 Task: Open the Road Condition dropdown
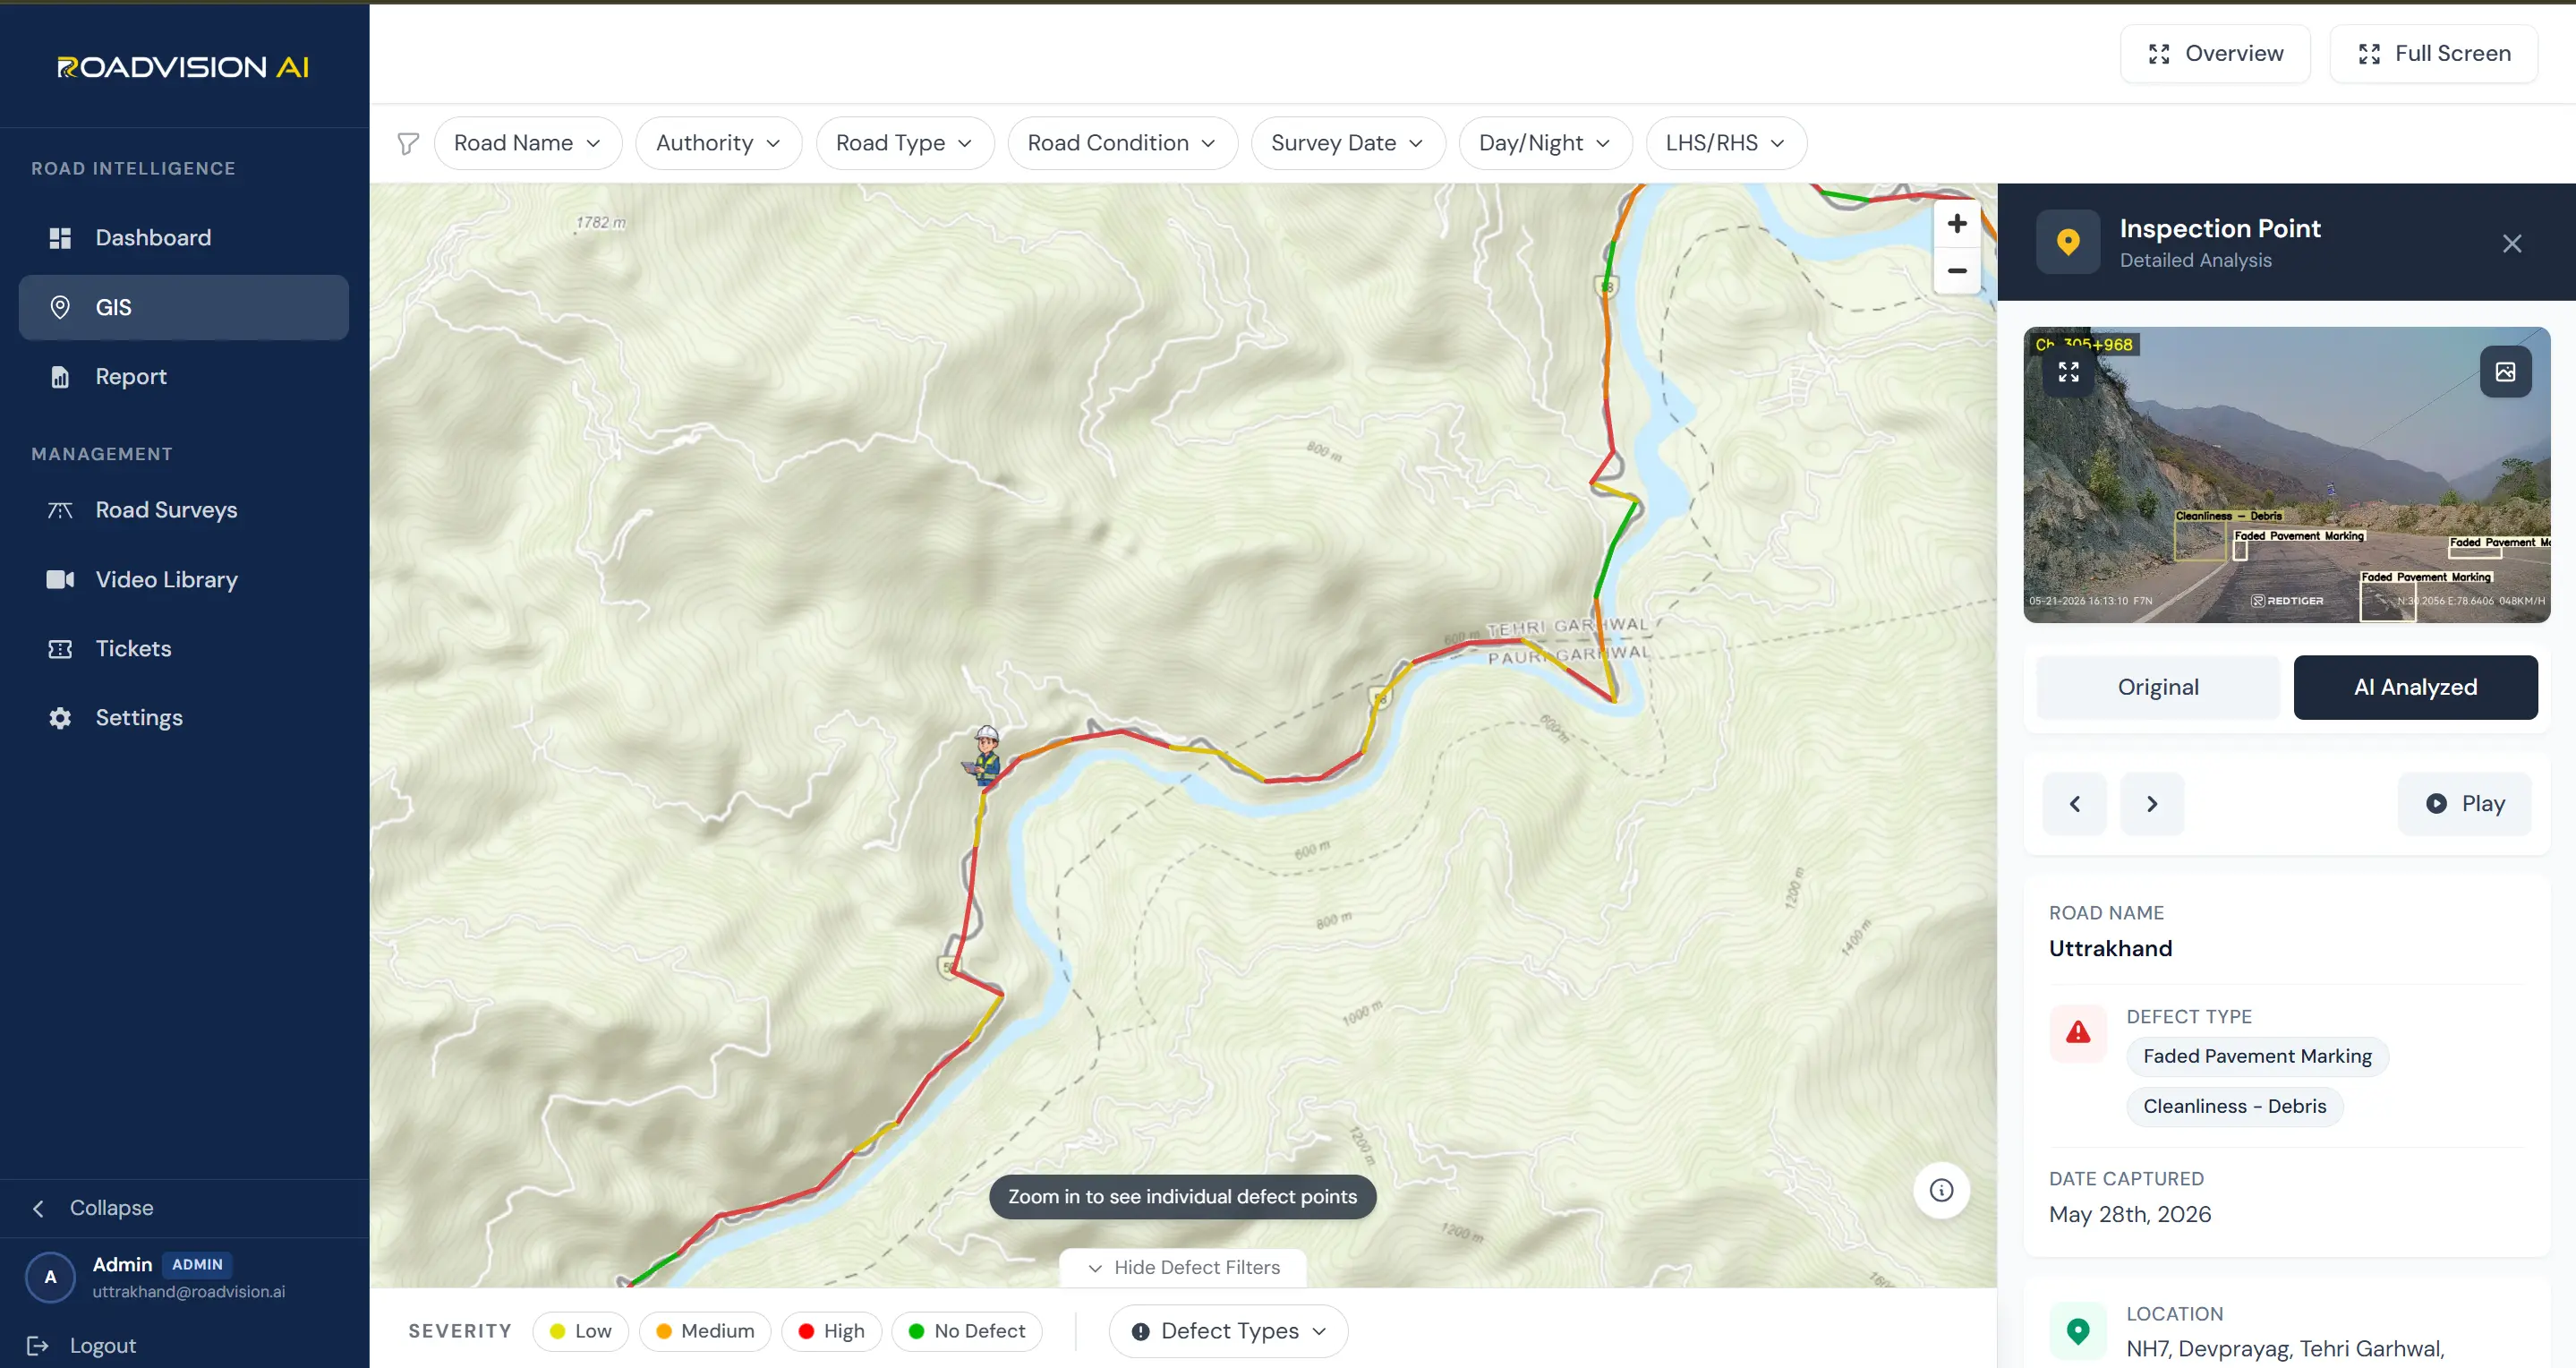(1122, 143)
